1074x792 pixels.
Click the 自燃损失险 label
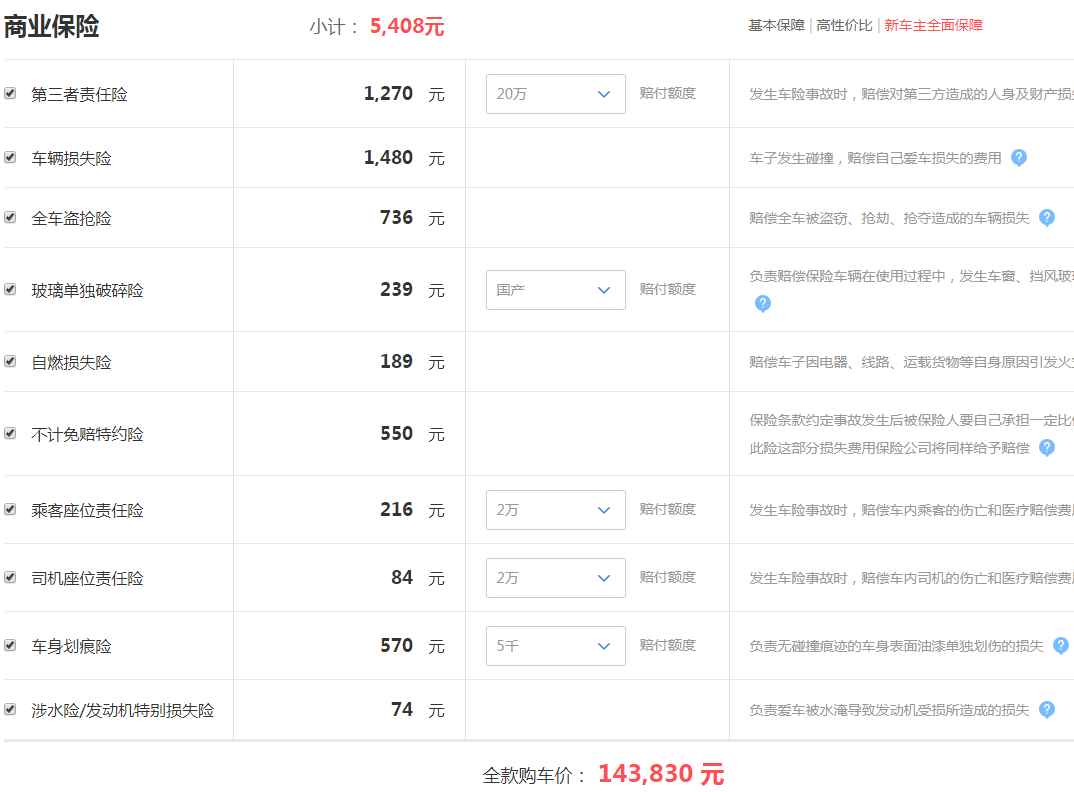click(x=71, y=362)
